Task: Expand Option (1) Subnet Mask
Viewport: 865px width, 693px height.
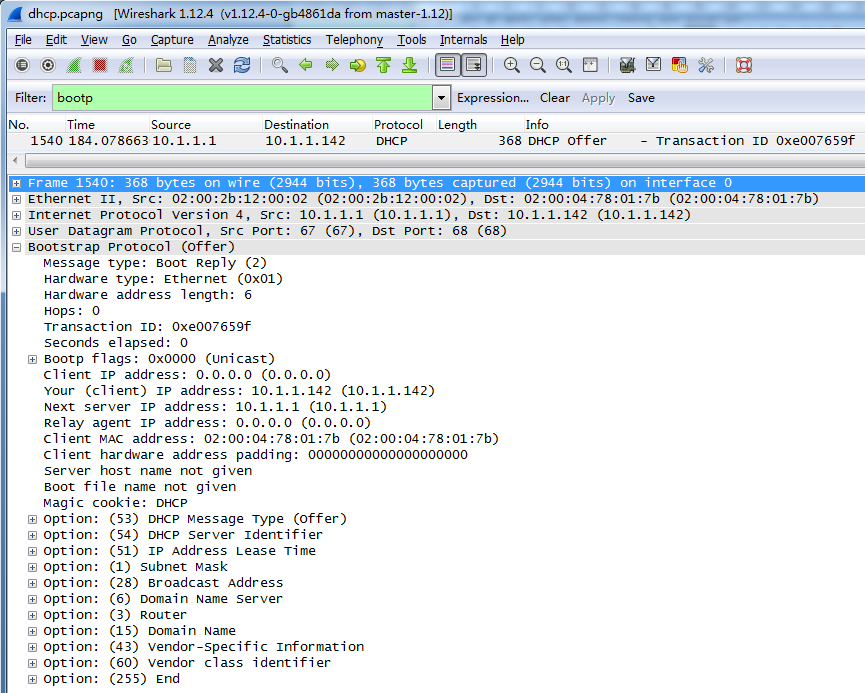Action: [33, 567]
